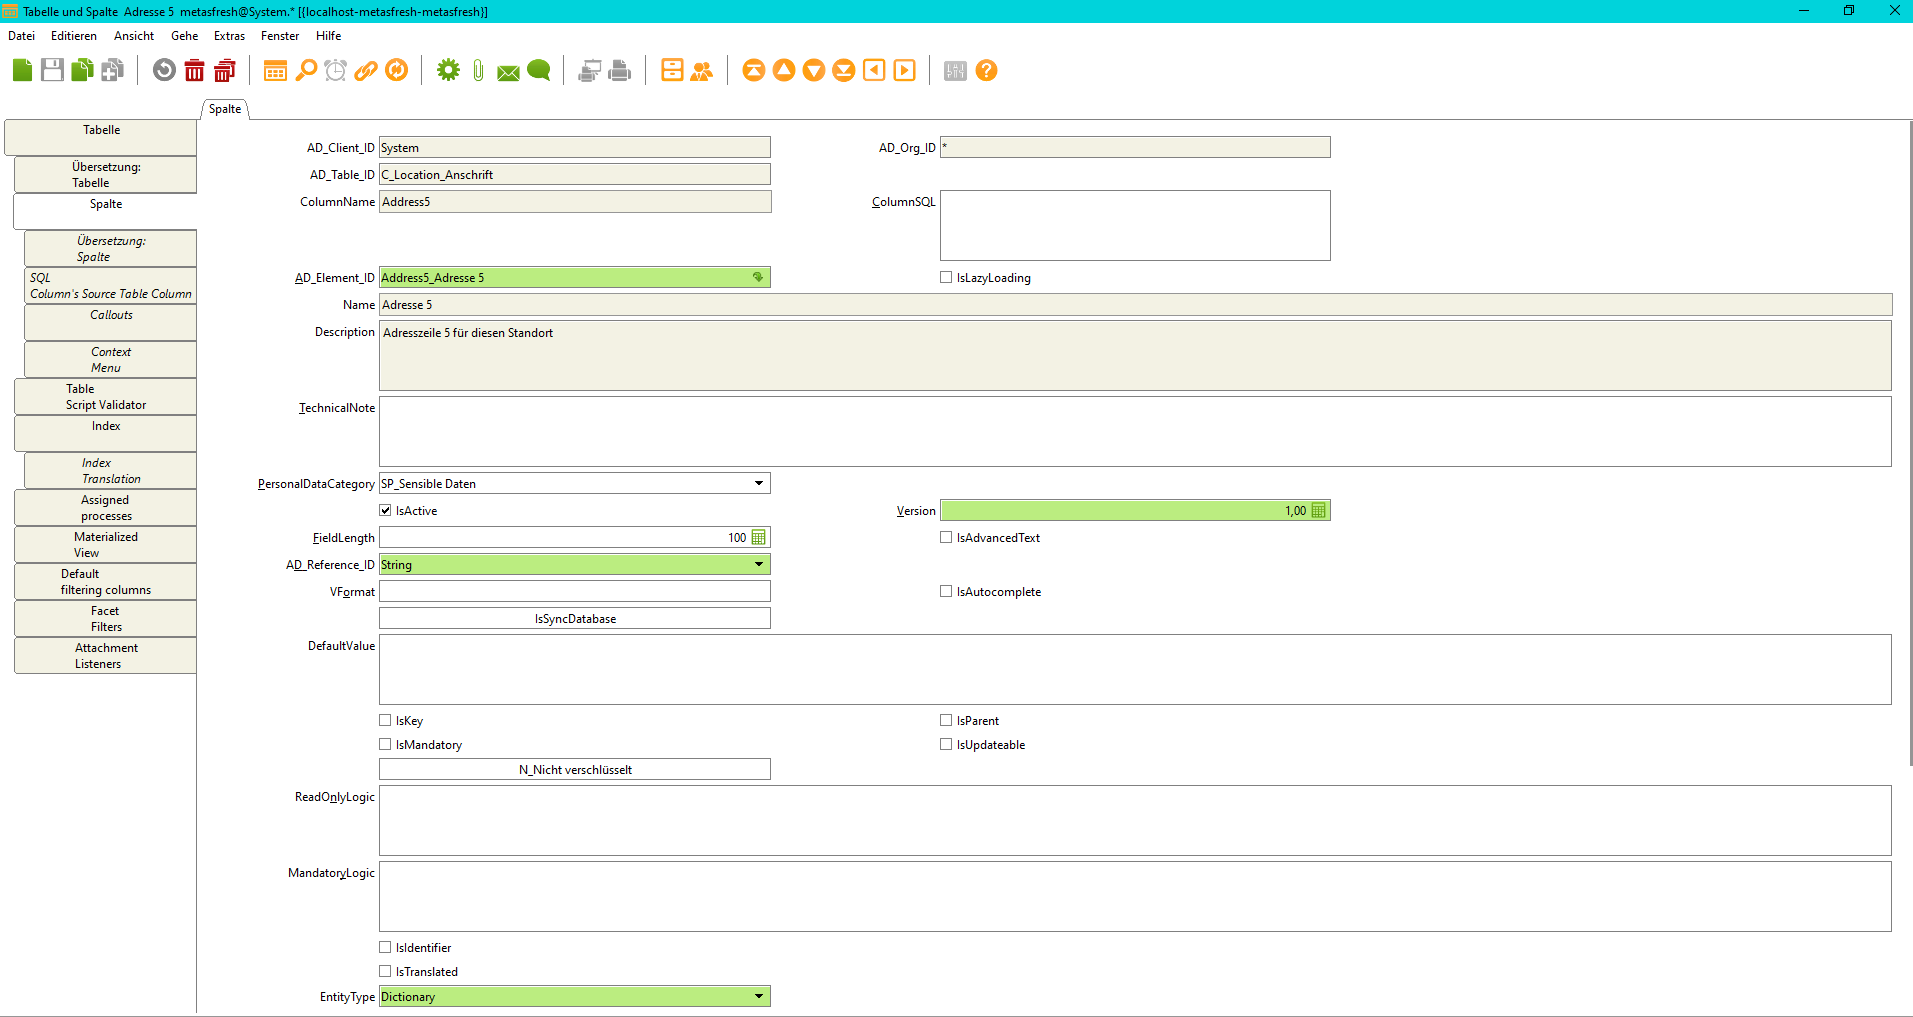Screen dimensions: 1913x1017
Task: Click into the ColumnSQL text area
Action: click(x=1135, y=225)
